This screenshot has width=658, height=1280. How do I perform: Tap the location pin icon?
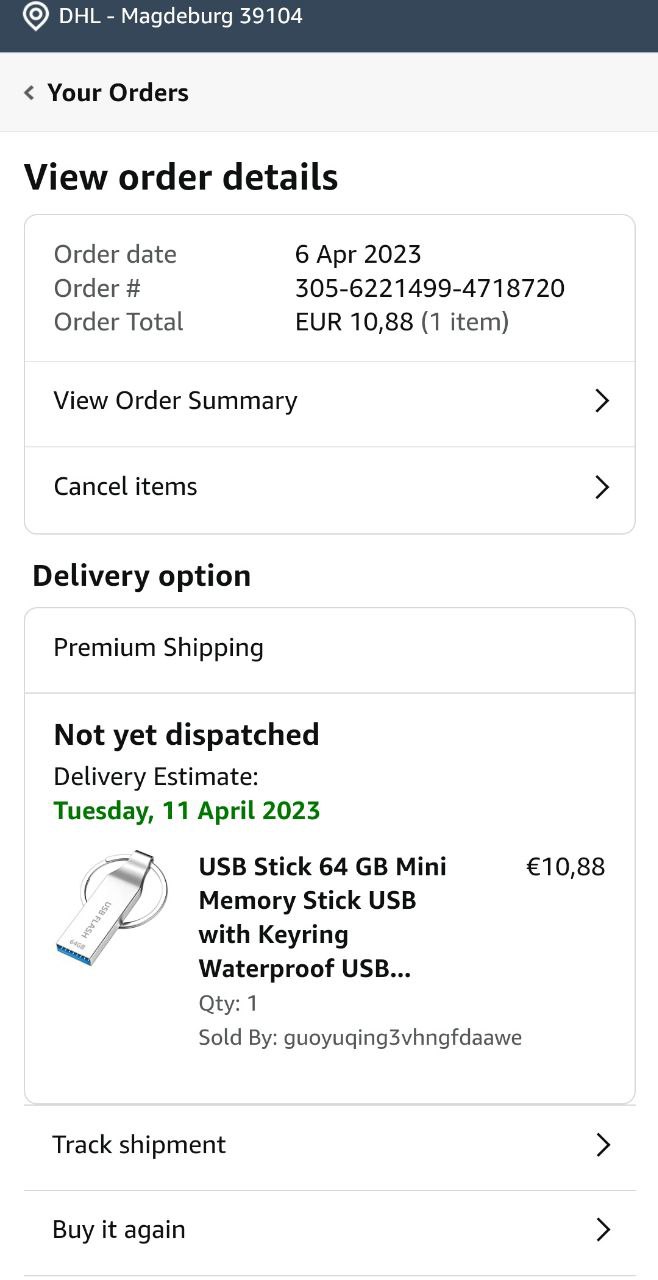[36, 17]
